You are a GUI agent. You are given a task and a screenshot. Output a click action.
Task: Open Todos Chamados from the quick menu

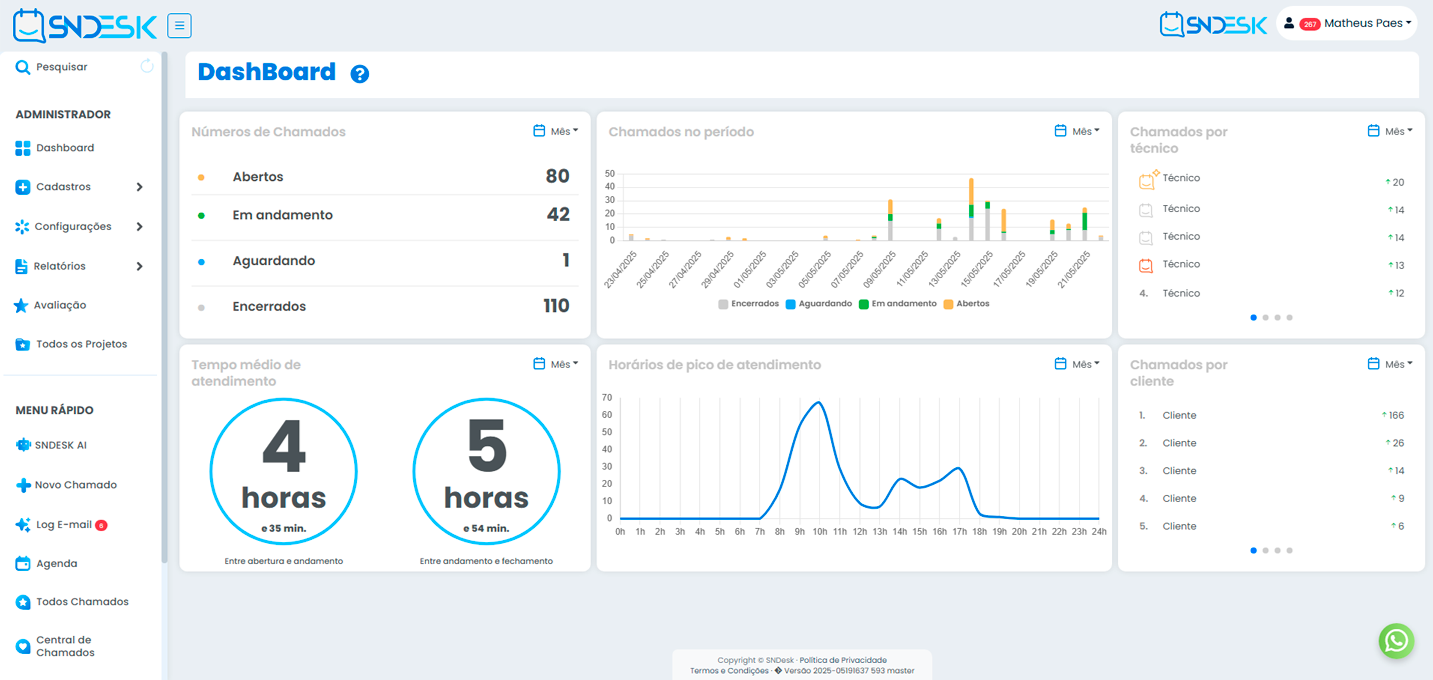tap(70, 601)
